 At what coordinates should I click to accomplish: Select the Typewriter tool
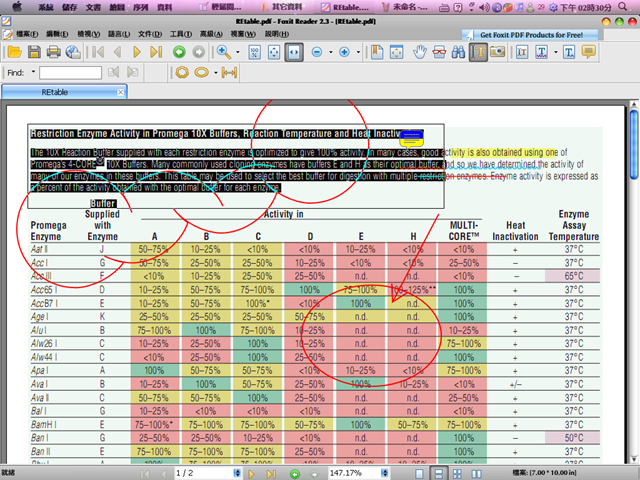pyautogui.click(x=569, y=52)
